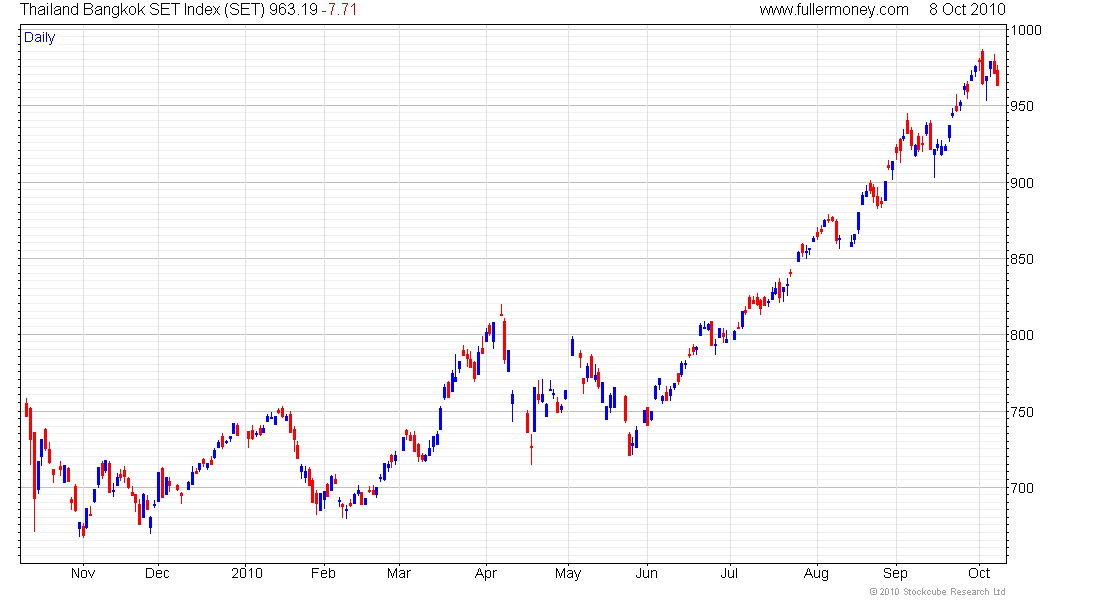Click the Nov date axis label
Screen dimensions: 1100x600
83,573
